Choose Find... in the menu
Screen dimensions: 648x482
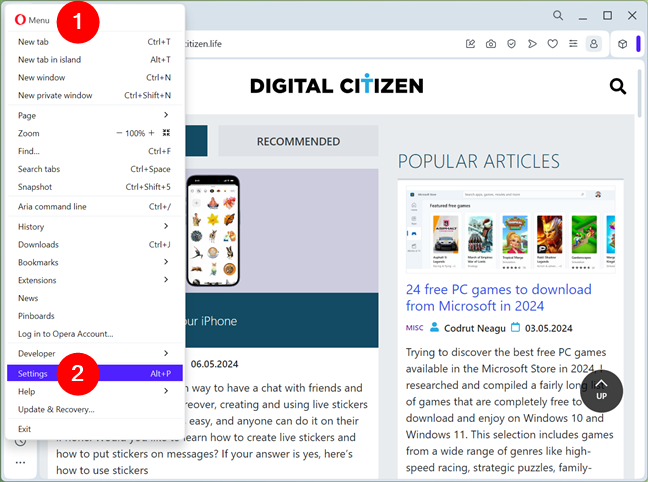click(x=95, y=151)
